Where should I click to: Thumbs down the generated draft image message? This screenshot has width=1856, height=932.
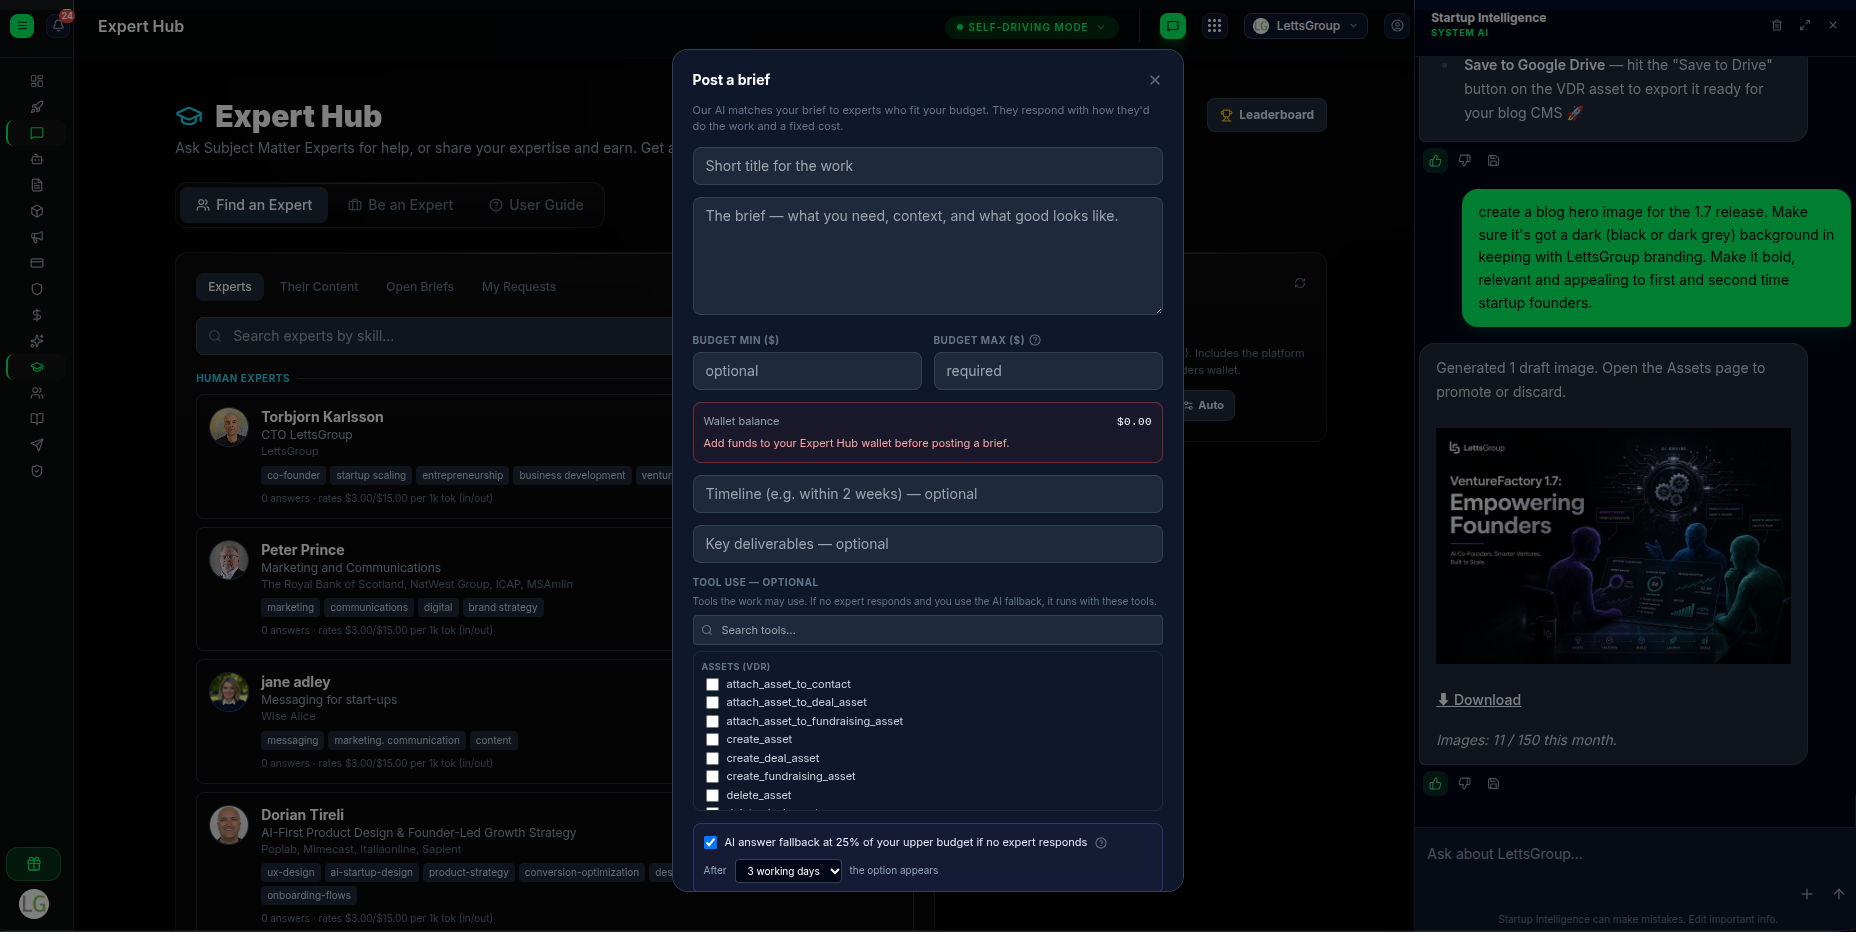coord(1465,784)
